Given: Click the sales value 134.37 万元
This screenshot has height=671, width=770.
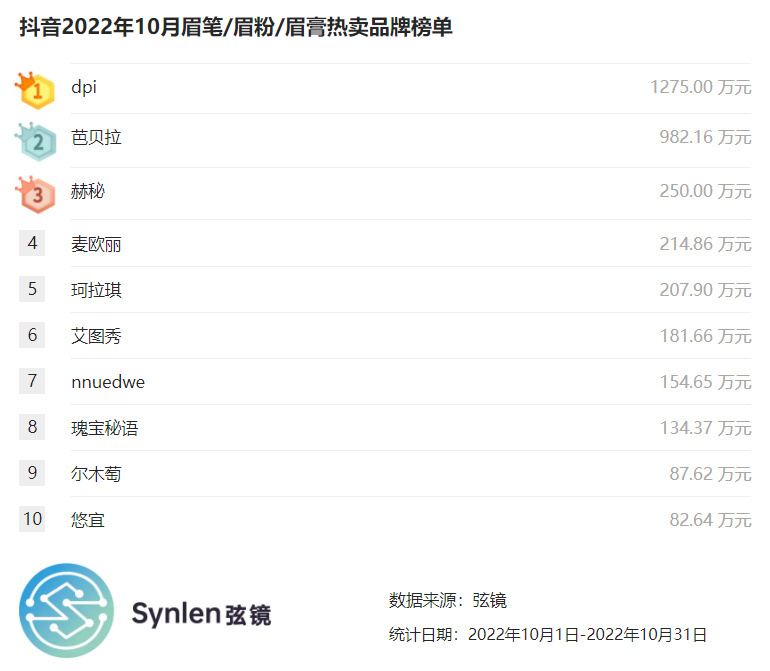Looking at the screenshot, I should (x=706, y=428).
